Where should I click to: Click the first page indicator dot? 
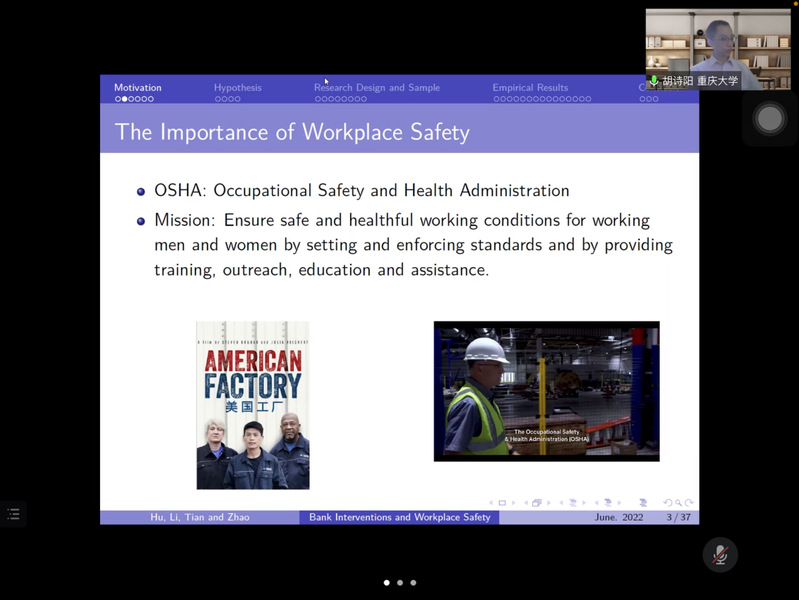(387, 582)
